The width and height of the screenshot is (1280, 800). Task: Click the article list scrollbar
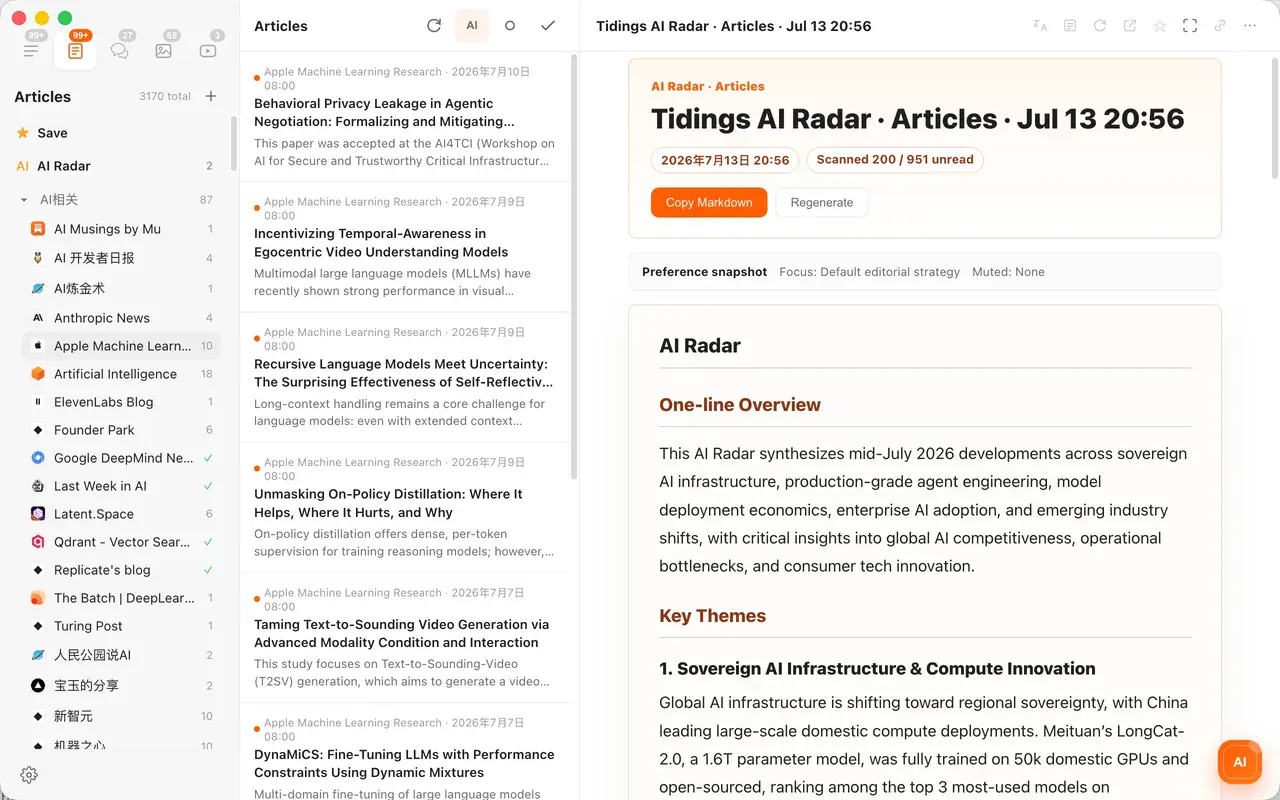574,266
